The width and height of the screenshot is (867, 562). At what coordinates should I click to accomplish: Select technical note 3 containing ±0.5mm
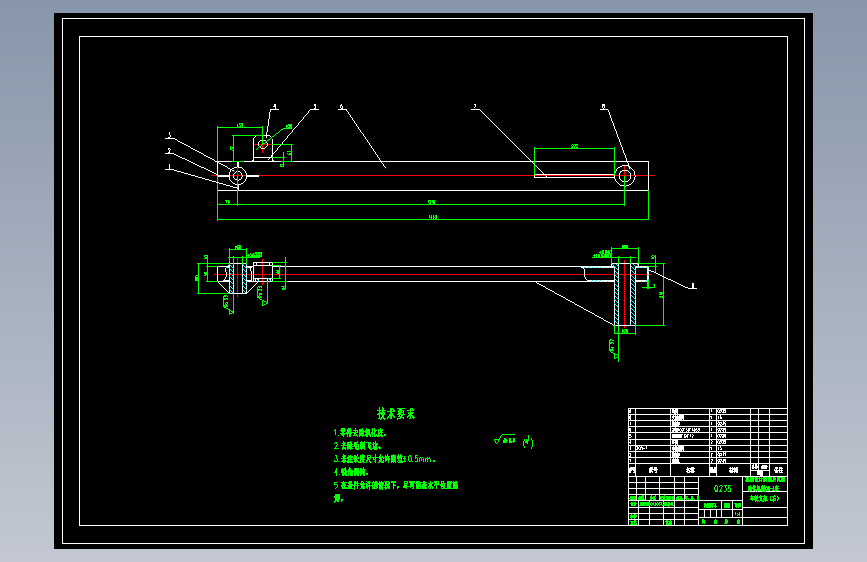tap(384, 459)
